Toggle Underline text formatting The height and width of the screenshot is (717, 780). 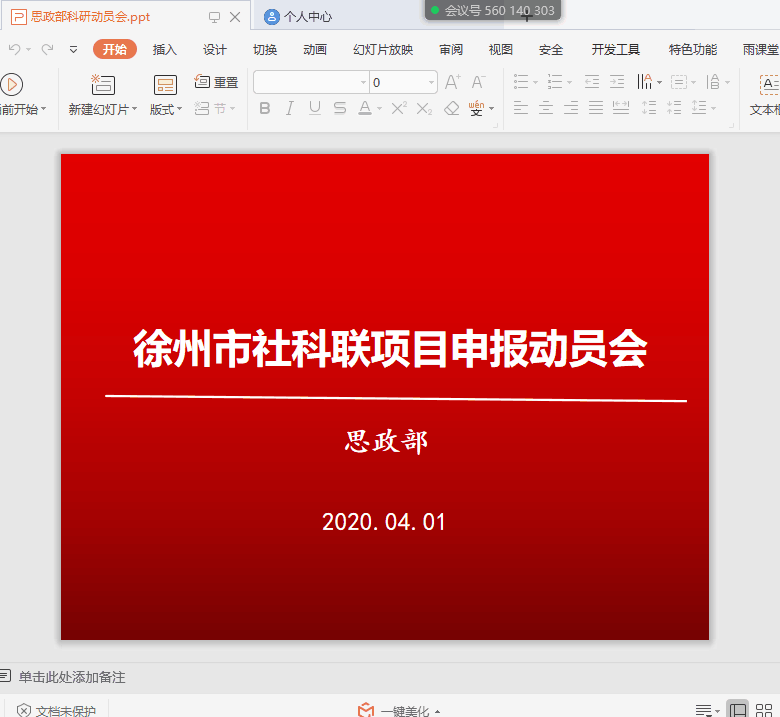click(x=315, y=108)
